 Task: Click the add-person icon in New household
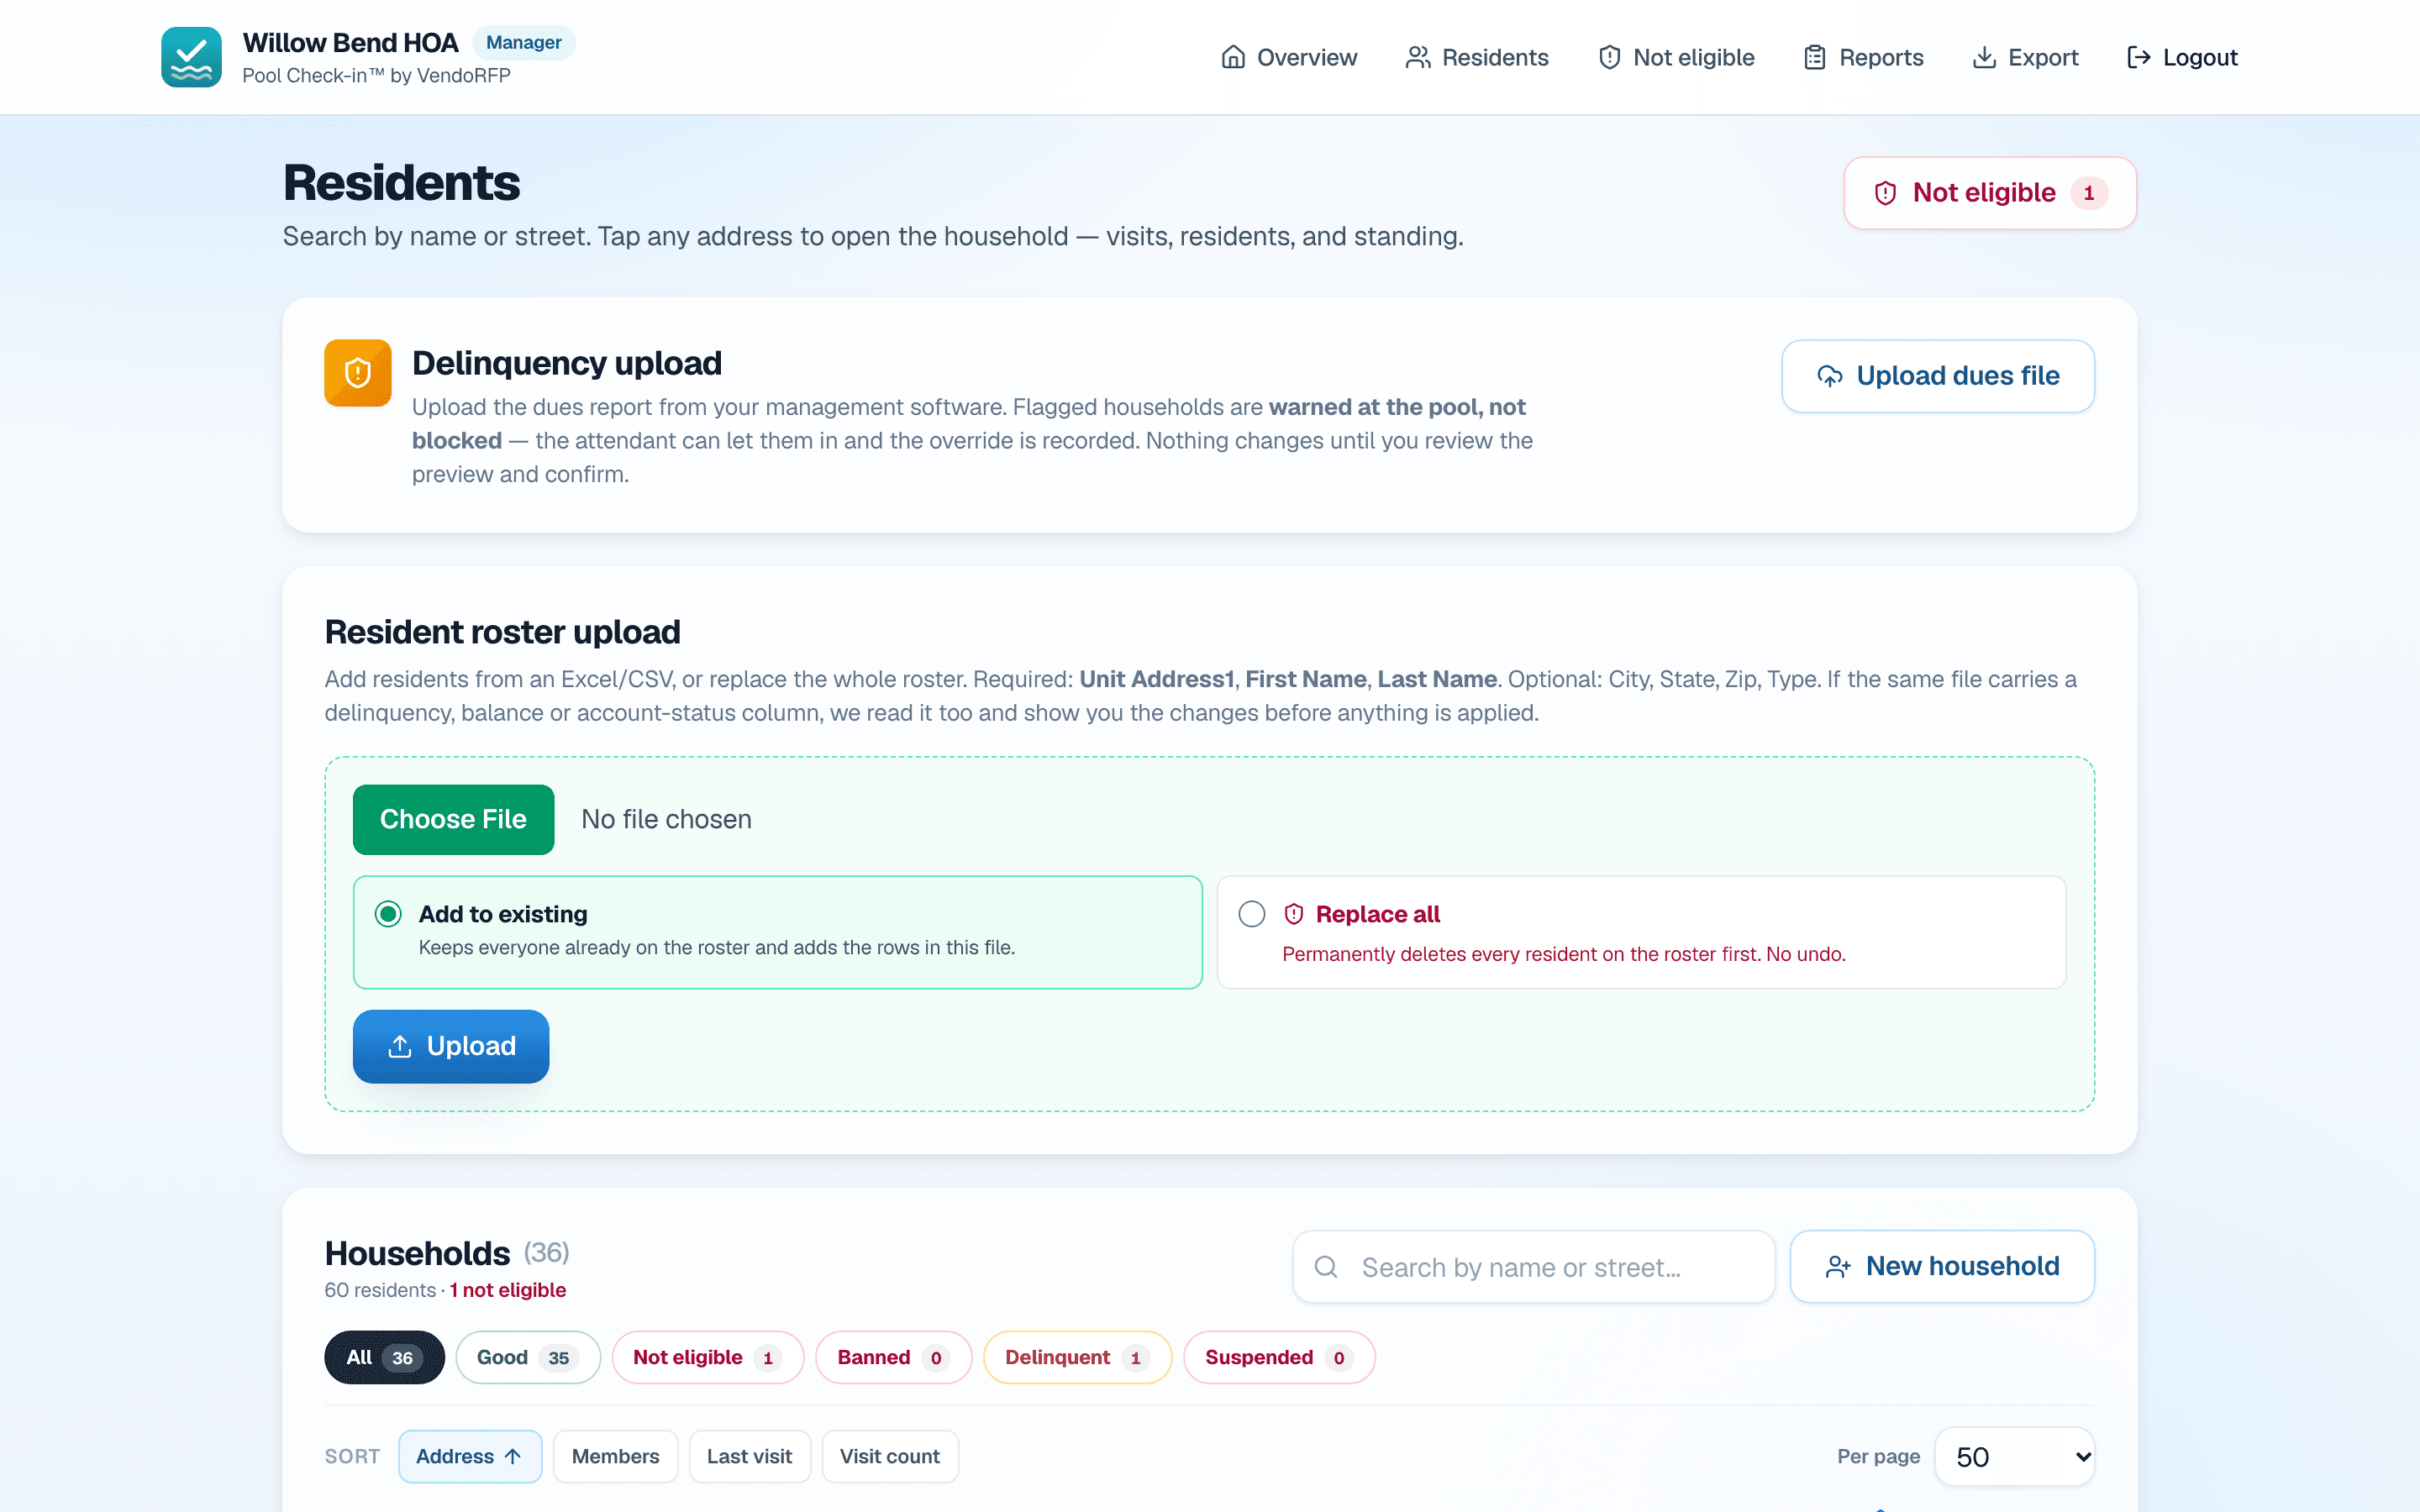point(1838,1267)
